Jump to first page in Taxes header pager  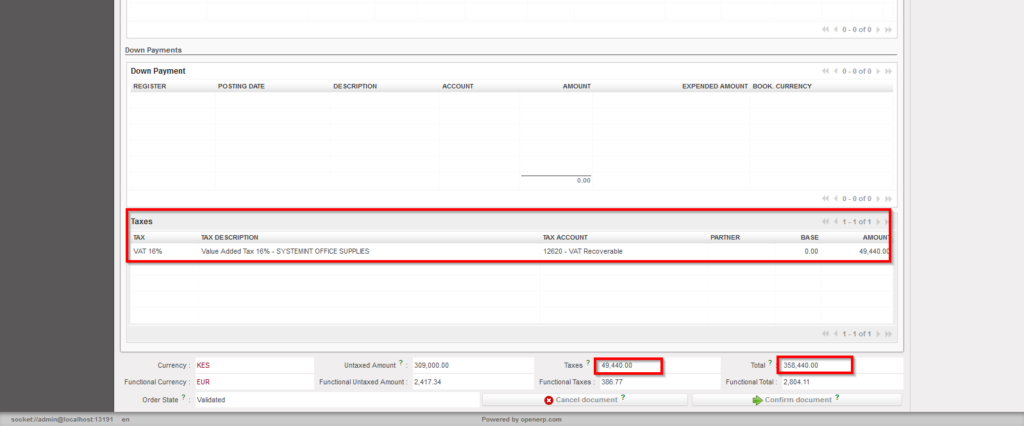point(825,221)
